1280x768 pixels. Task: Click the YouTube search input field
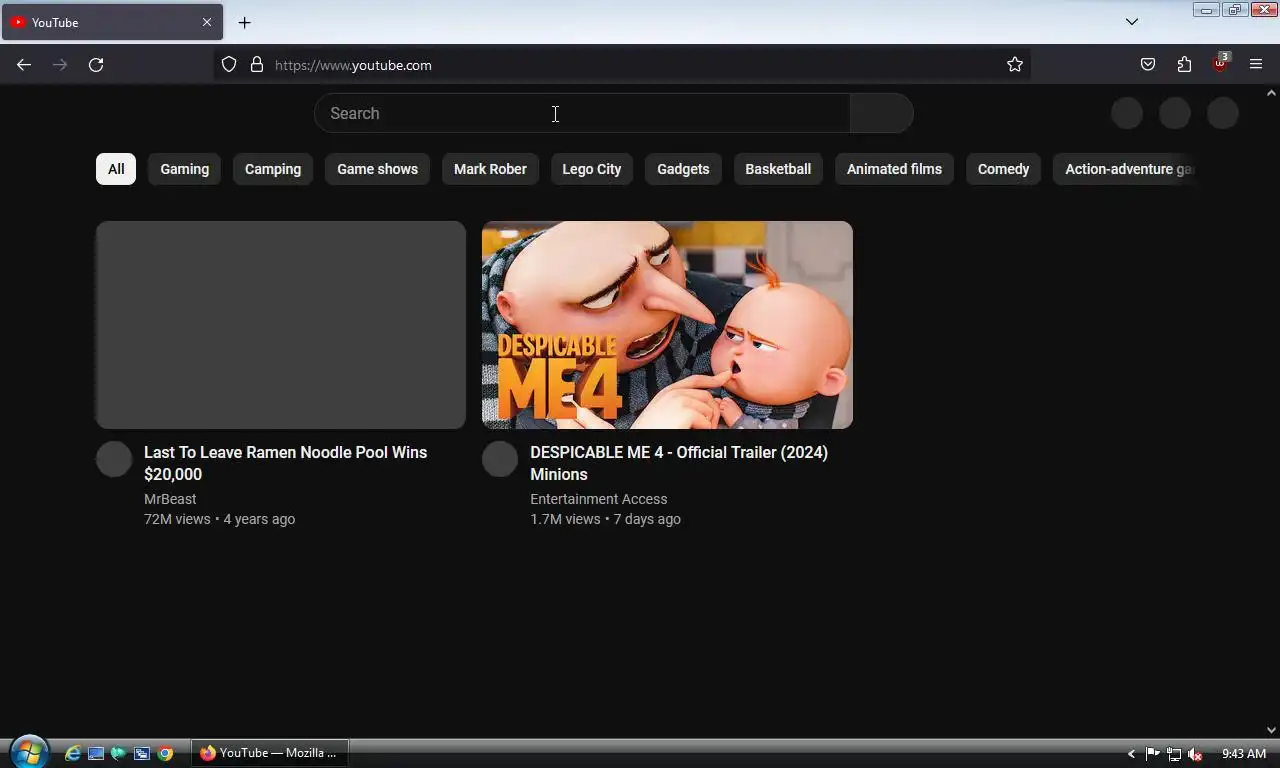pos(582,113)
